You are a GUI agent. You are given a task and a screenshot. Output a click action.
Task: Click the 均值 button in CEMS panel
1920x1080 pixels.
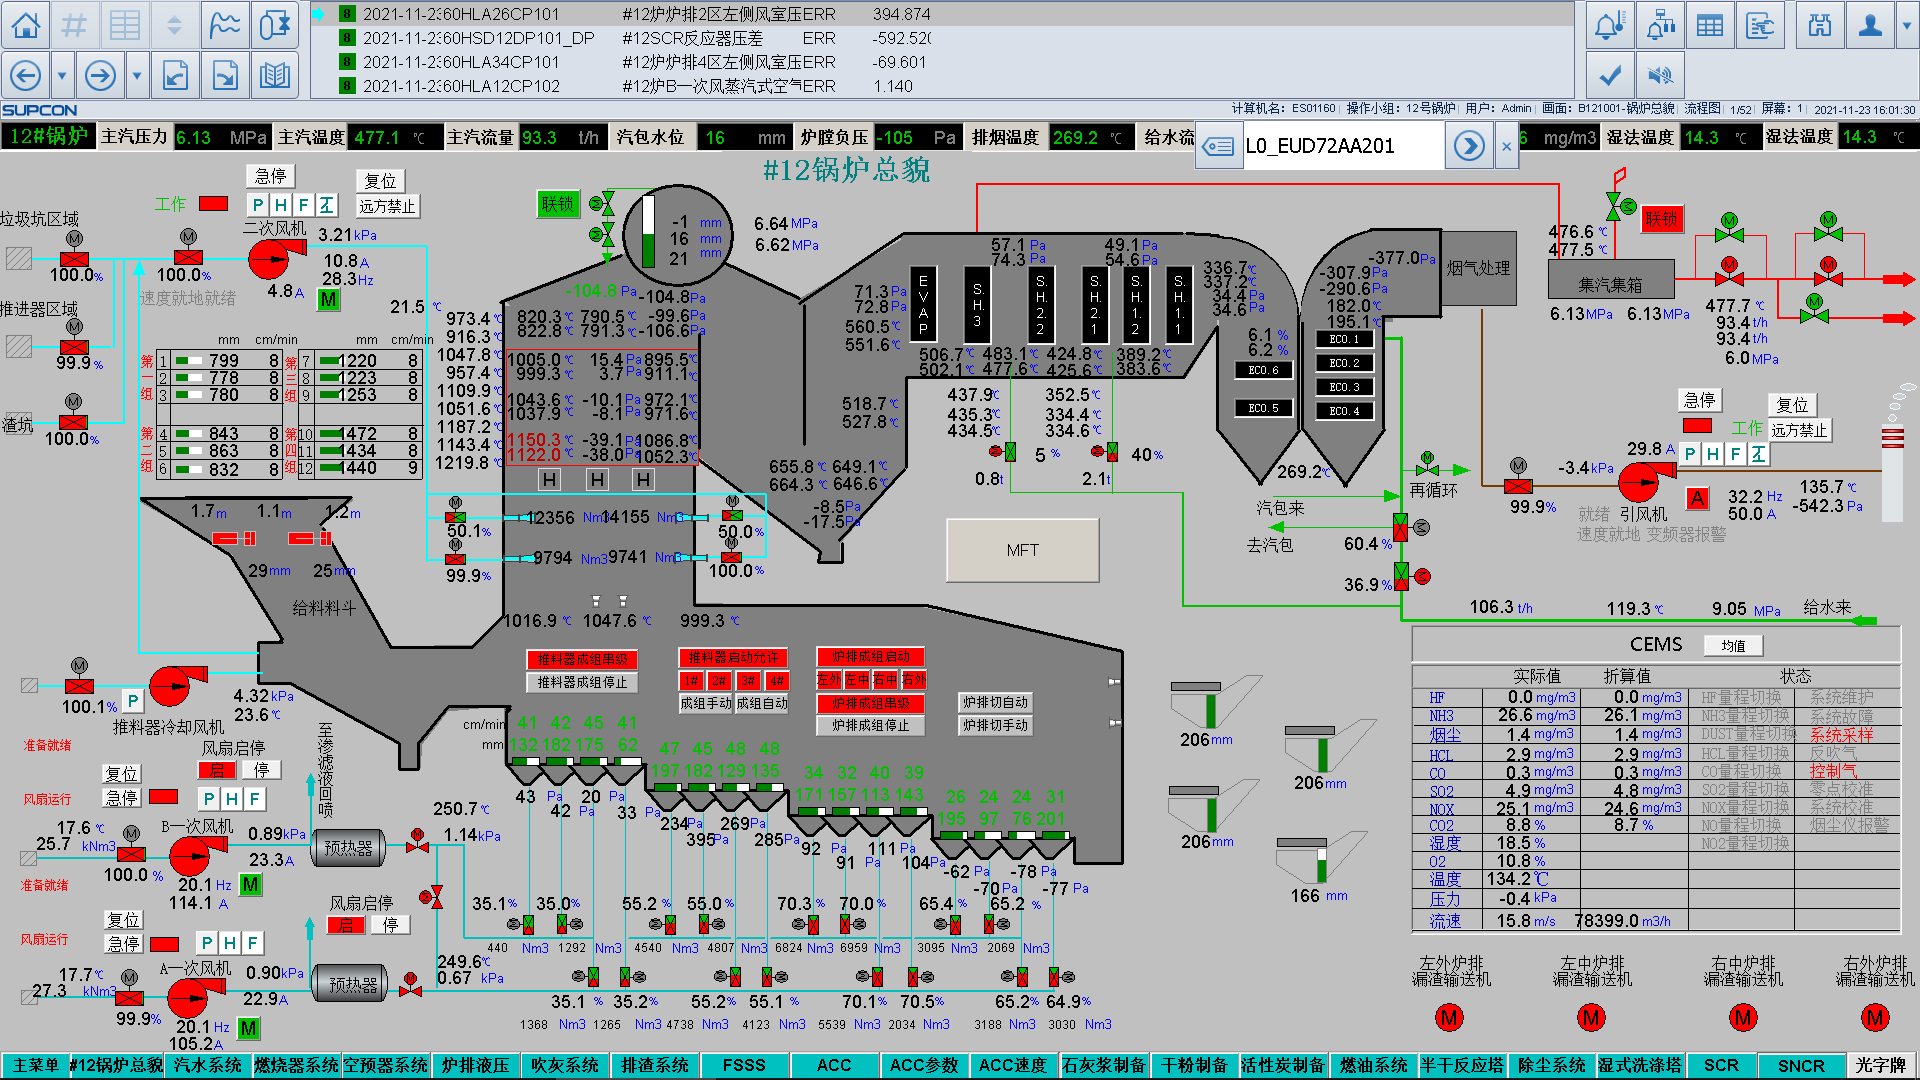click(x=1733, y=646)
